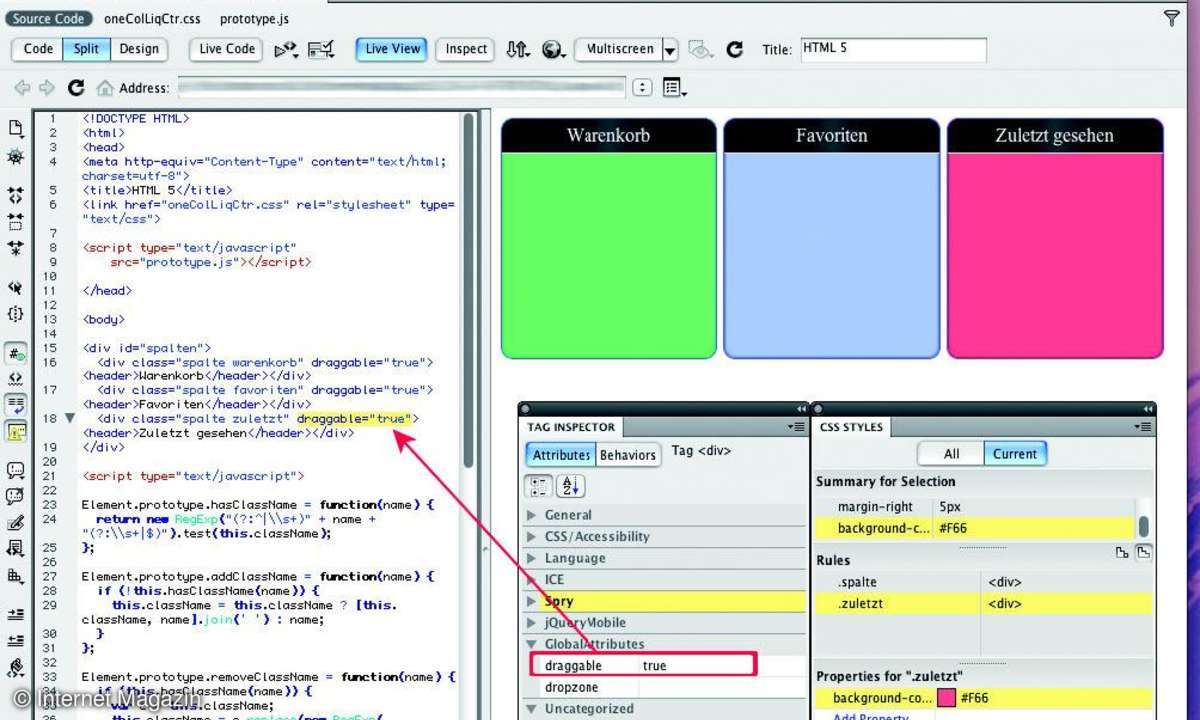Open Tag Inspector panel options menu

(796, 427)
